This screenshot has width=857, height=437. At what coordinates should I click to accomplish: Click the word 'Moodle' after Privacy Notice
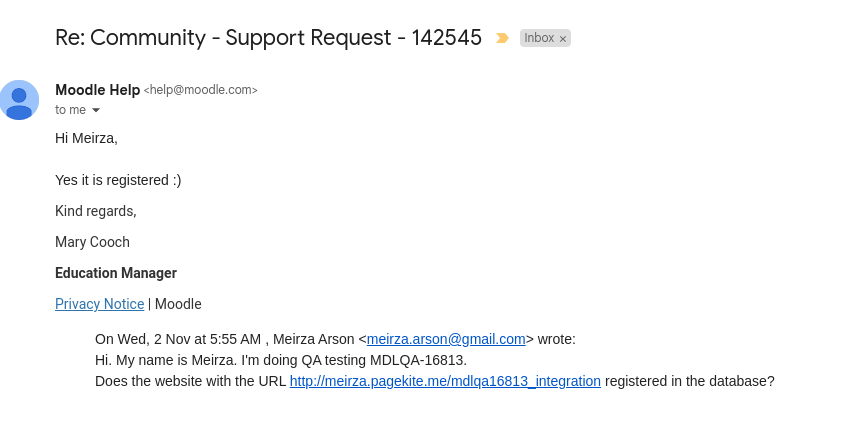[178, 304]
